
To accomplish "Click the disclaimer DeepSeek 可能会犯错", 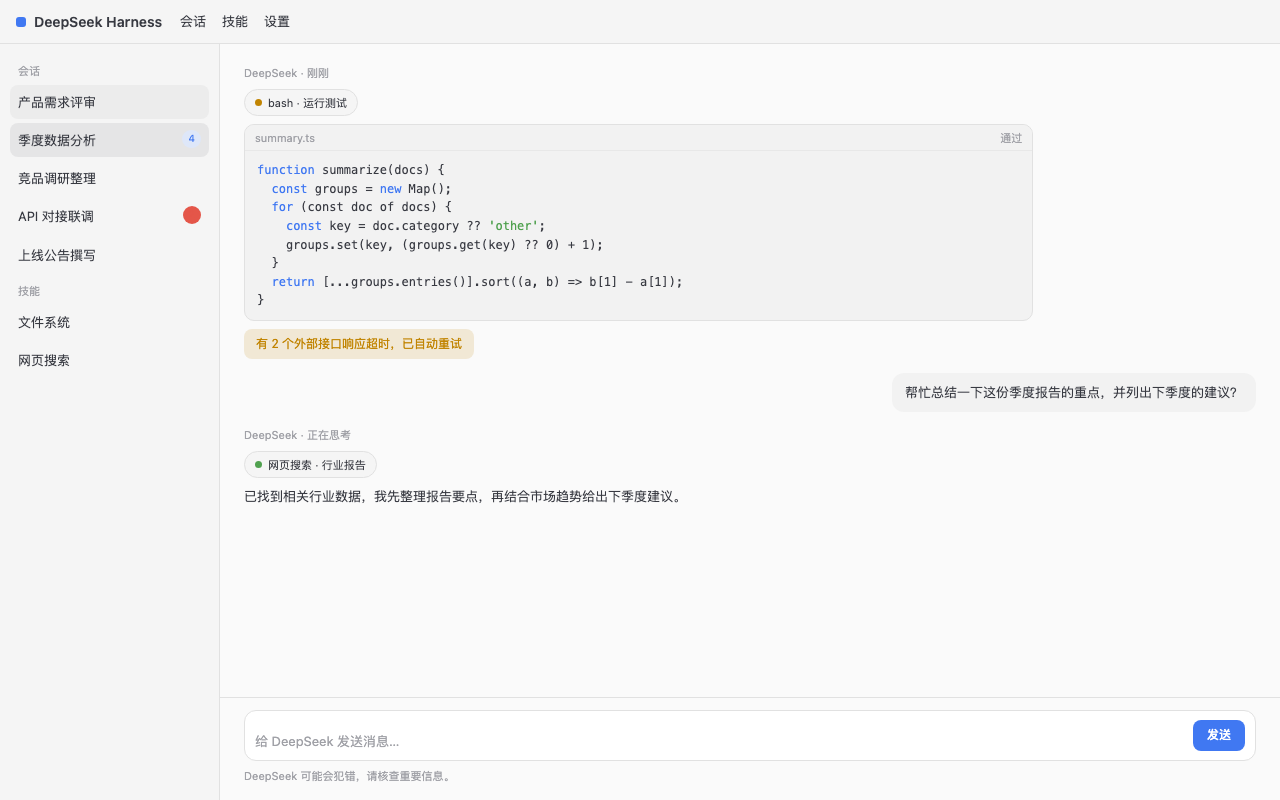I will coord(349,776).
